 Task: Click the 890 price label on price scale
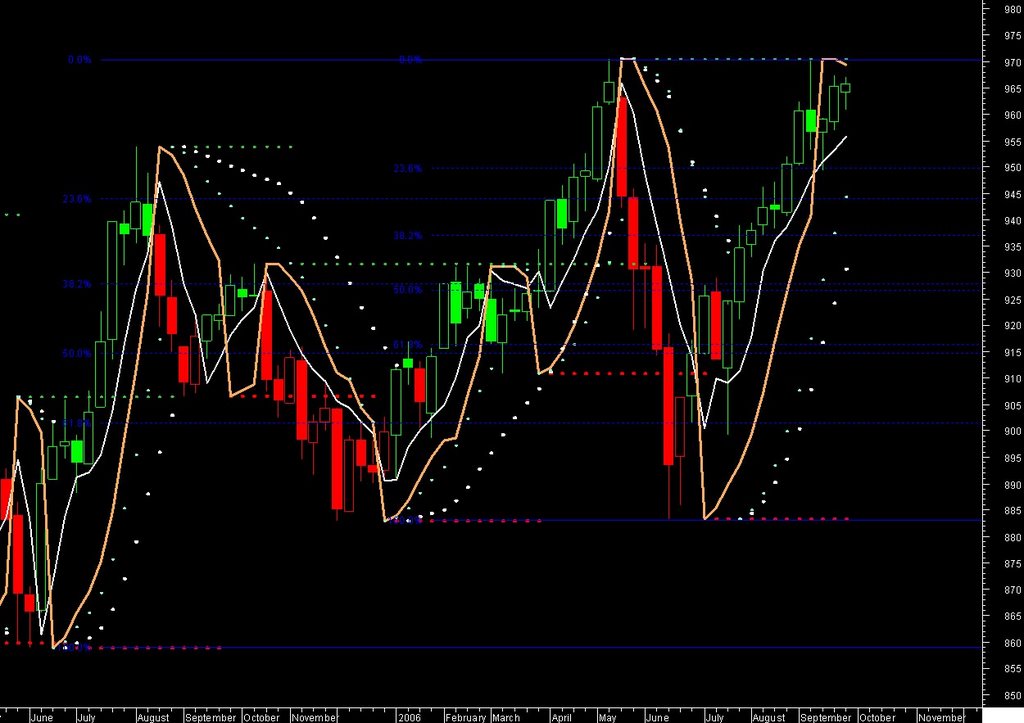tap(1012, 485)
